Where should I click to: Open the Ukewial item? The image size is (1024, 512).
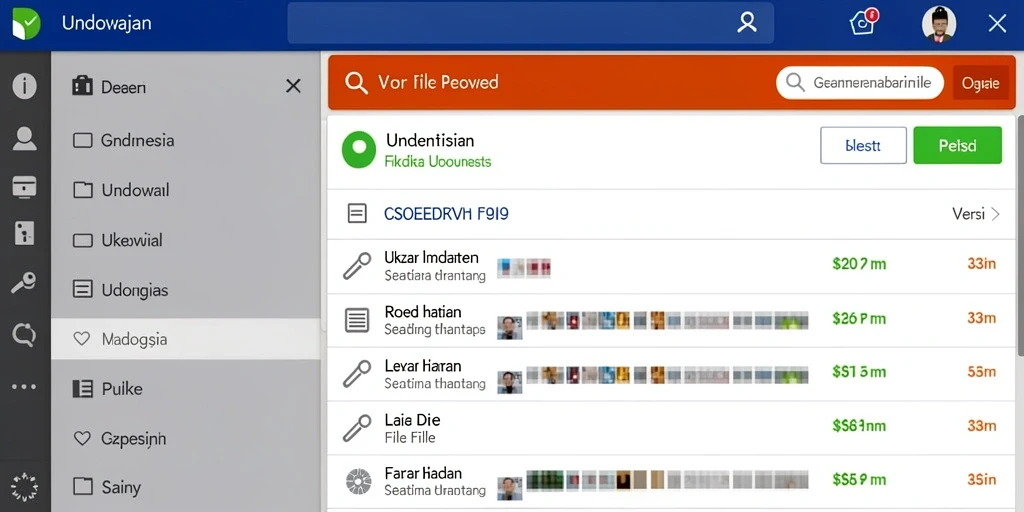tap(185, 240)
